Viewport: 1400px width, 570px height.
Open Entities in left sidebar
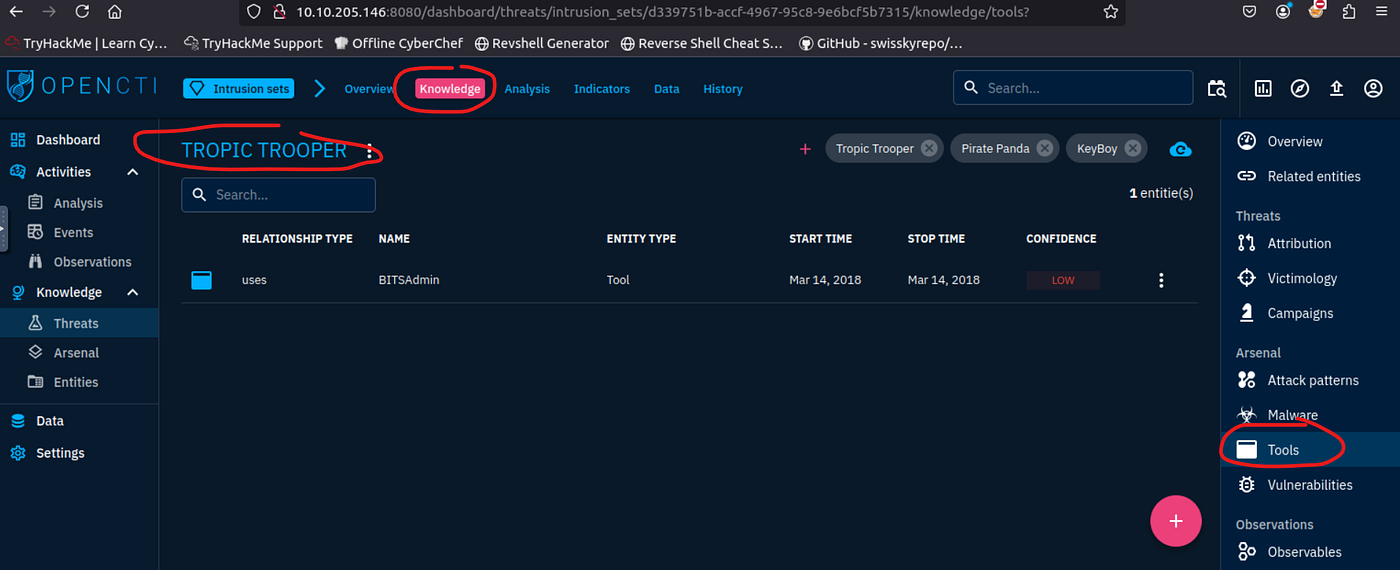coord(79,382)
